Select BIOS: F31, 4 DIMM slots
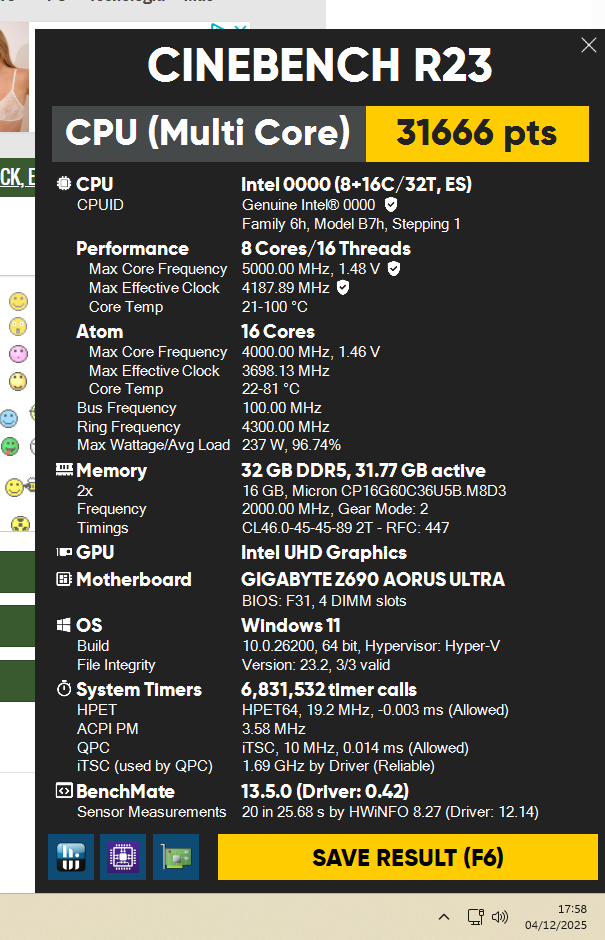The height and width of the screenshot is (940, 605). [324, 601]
